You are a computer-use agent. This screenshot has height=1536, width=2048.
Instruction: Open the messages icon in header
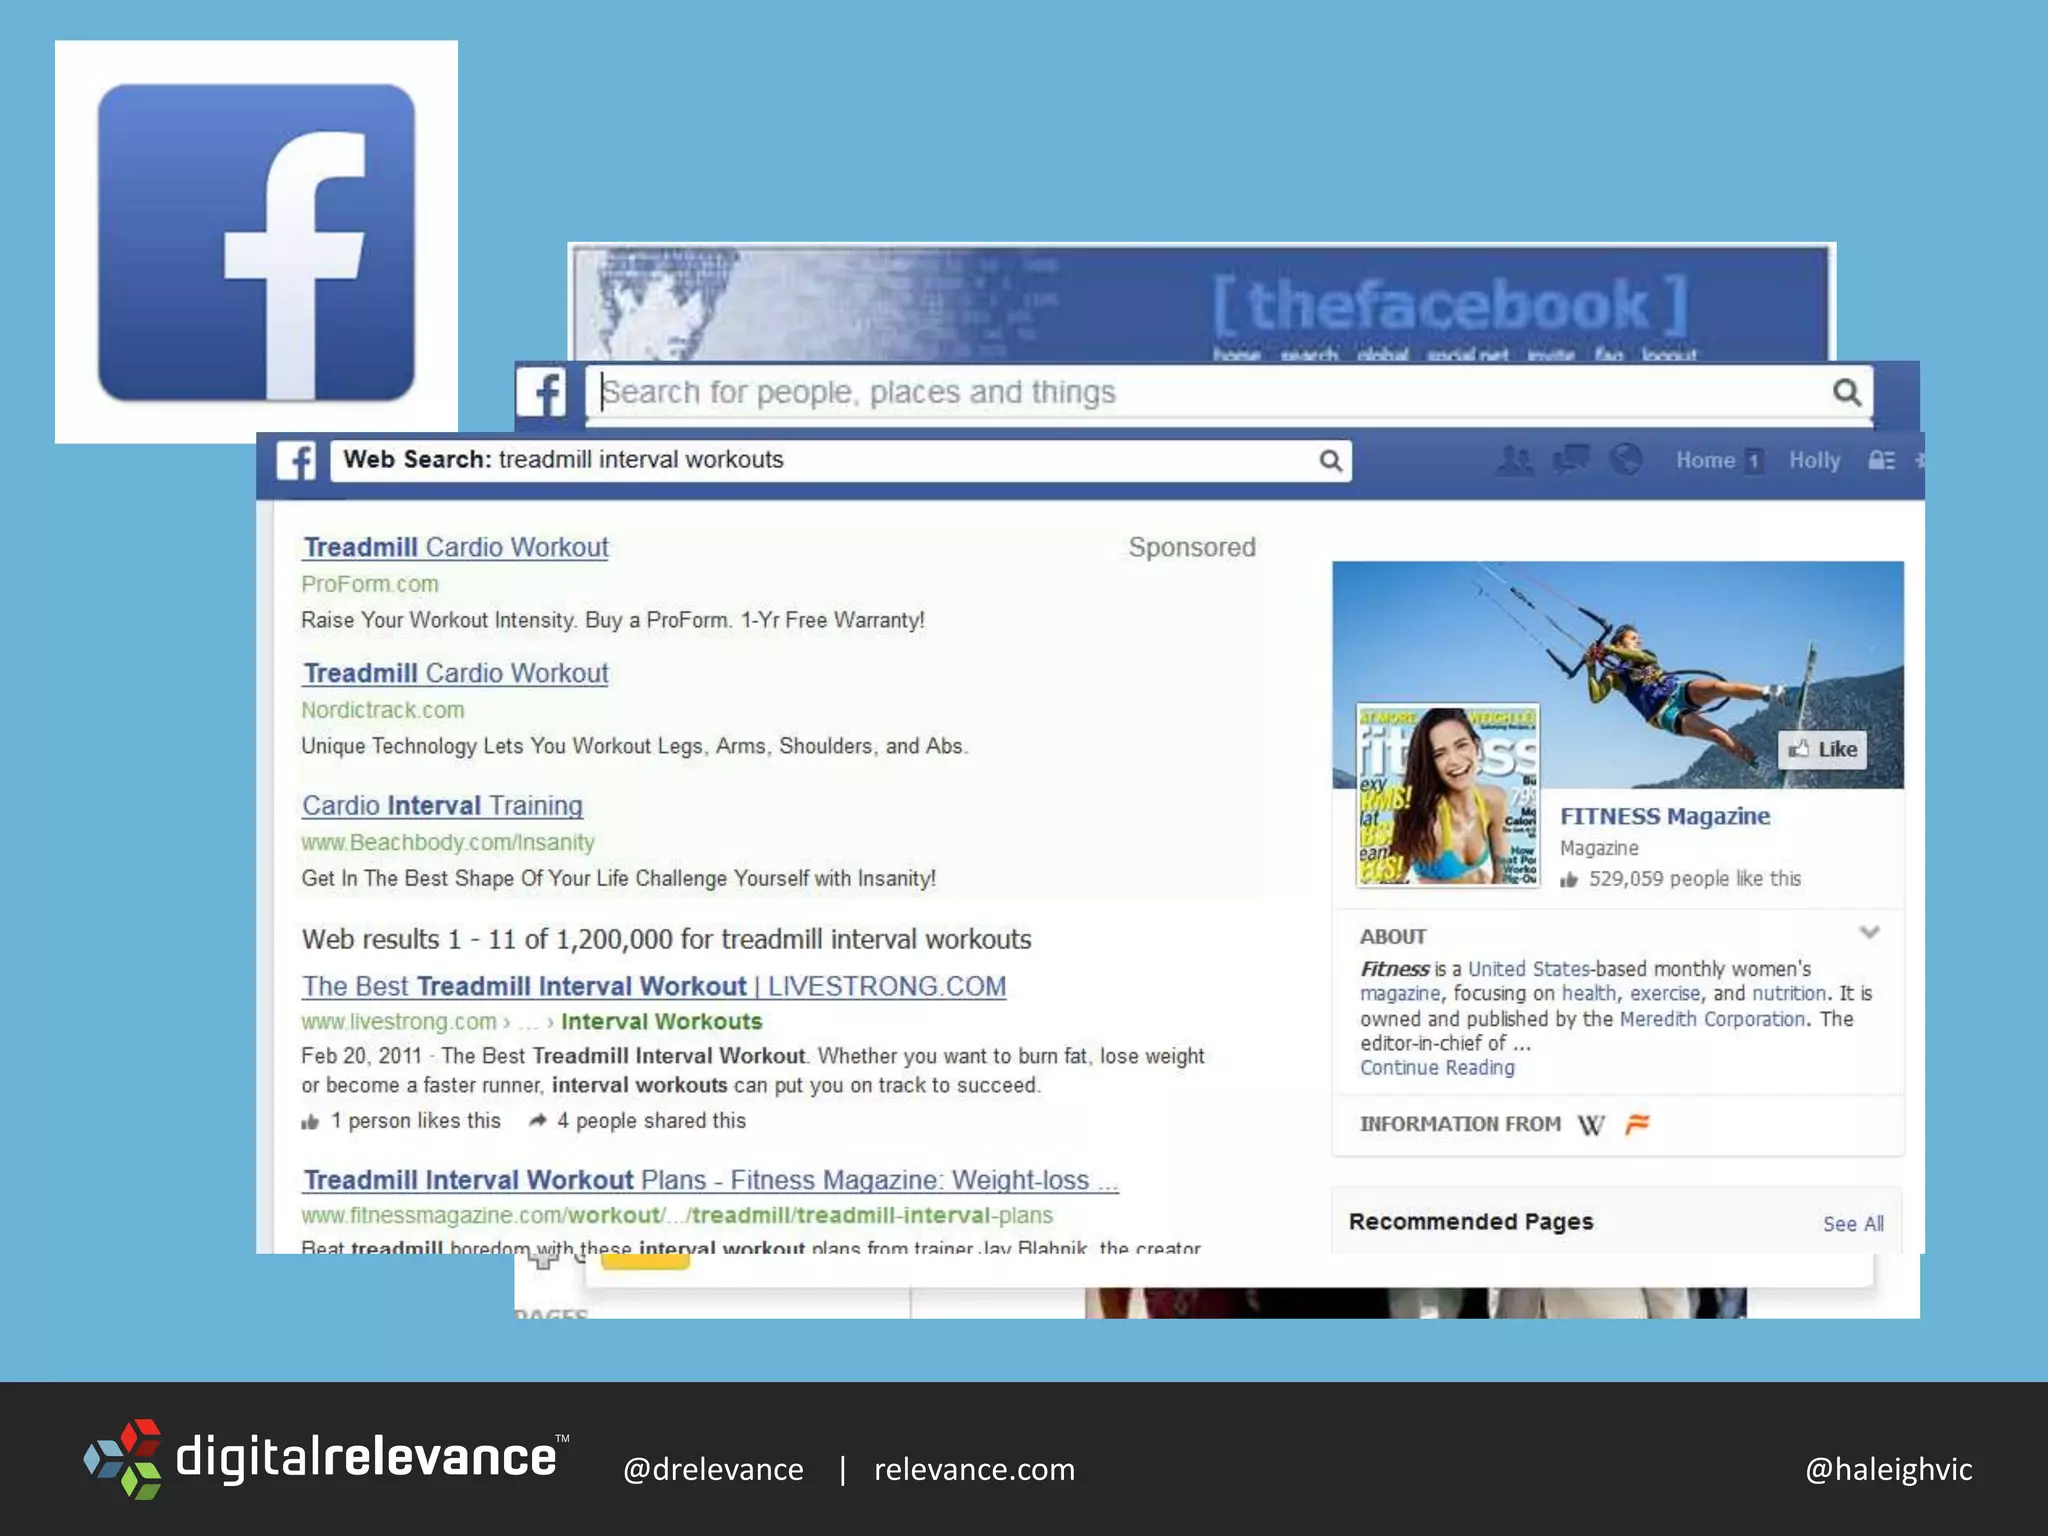tap(1571, 460)
